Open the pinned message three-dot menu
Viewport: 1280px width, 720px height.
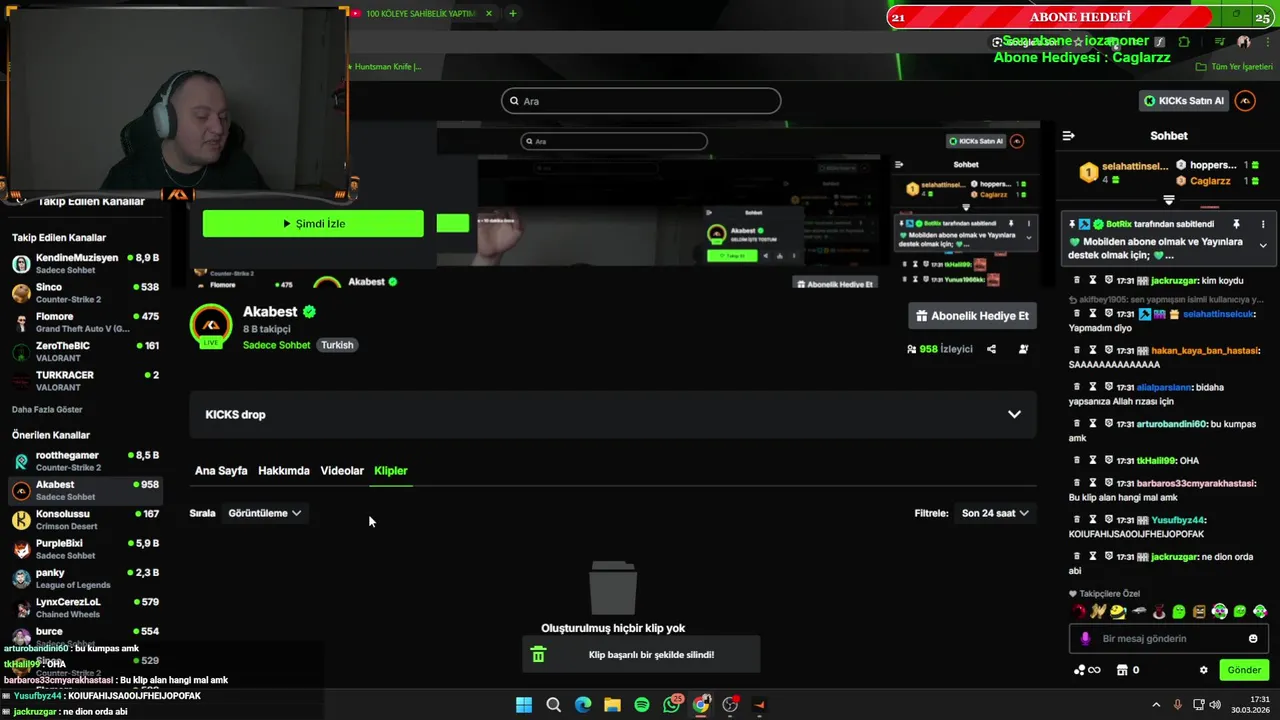tap(1263, 224)
